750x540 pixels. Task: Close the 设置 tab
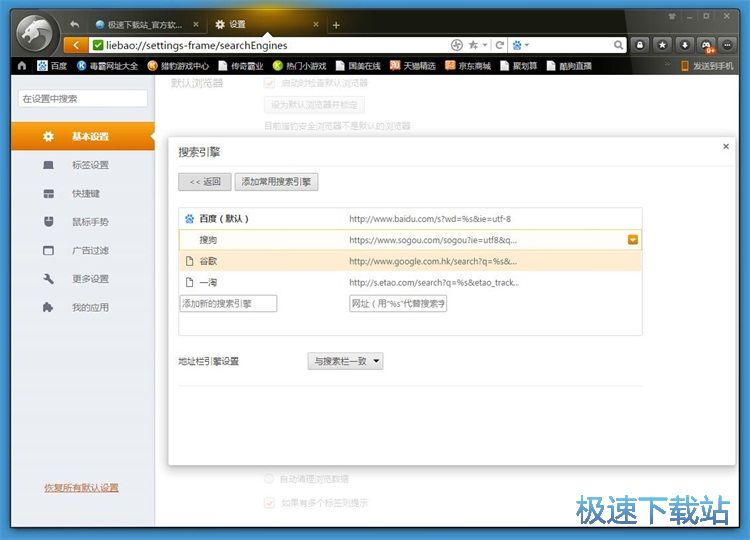coord(316,24)
